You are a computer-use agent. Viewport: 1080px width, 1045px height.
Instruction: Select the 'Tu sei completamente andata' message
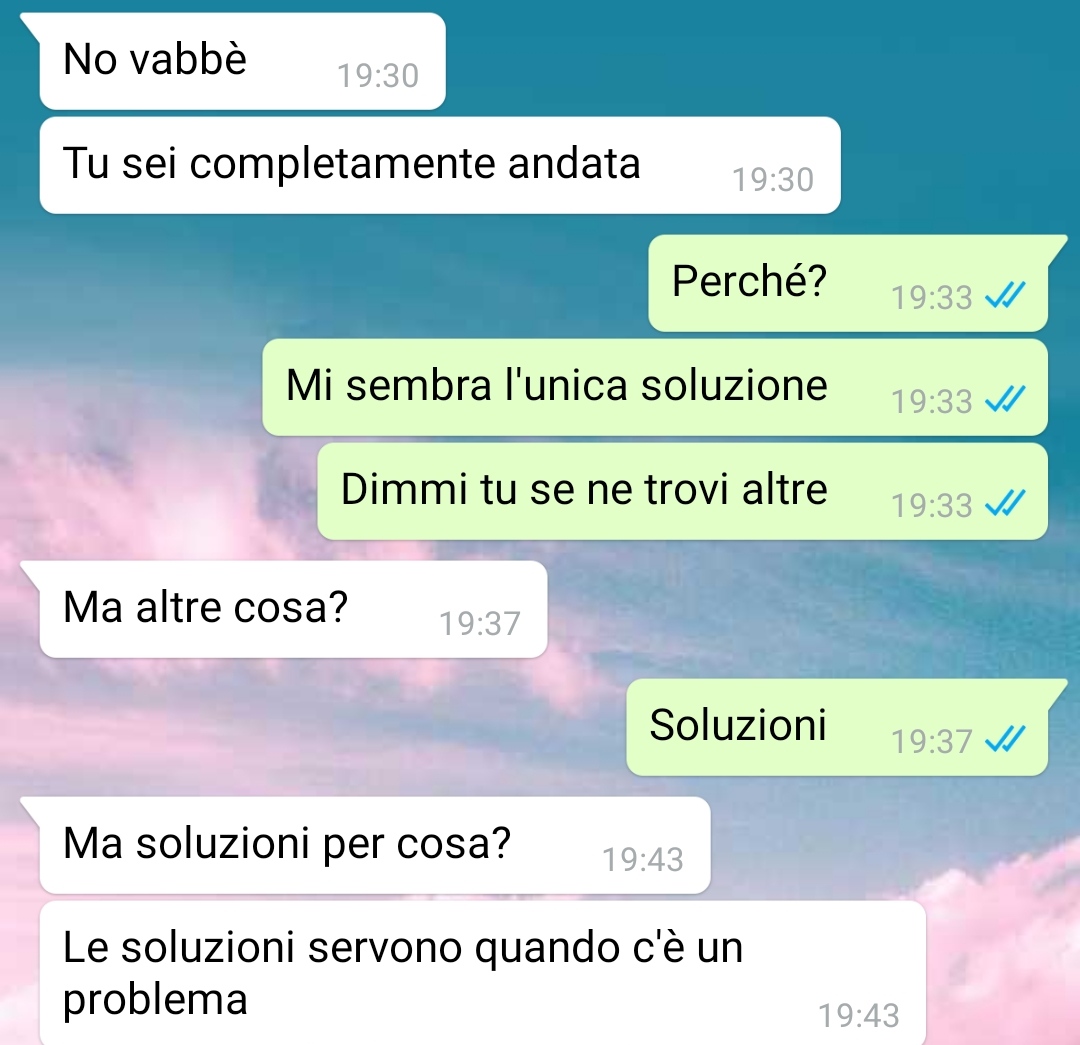click(x=440, y=165)
